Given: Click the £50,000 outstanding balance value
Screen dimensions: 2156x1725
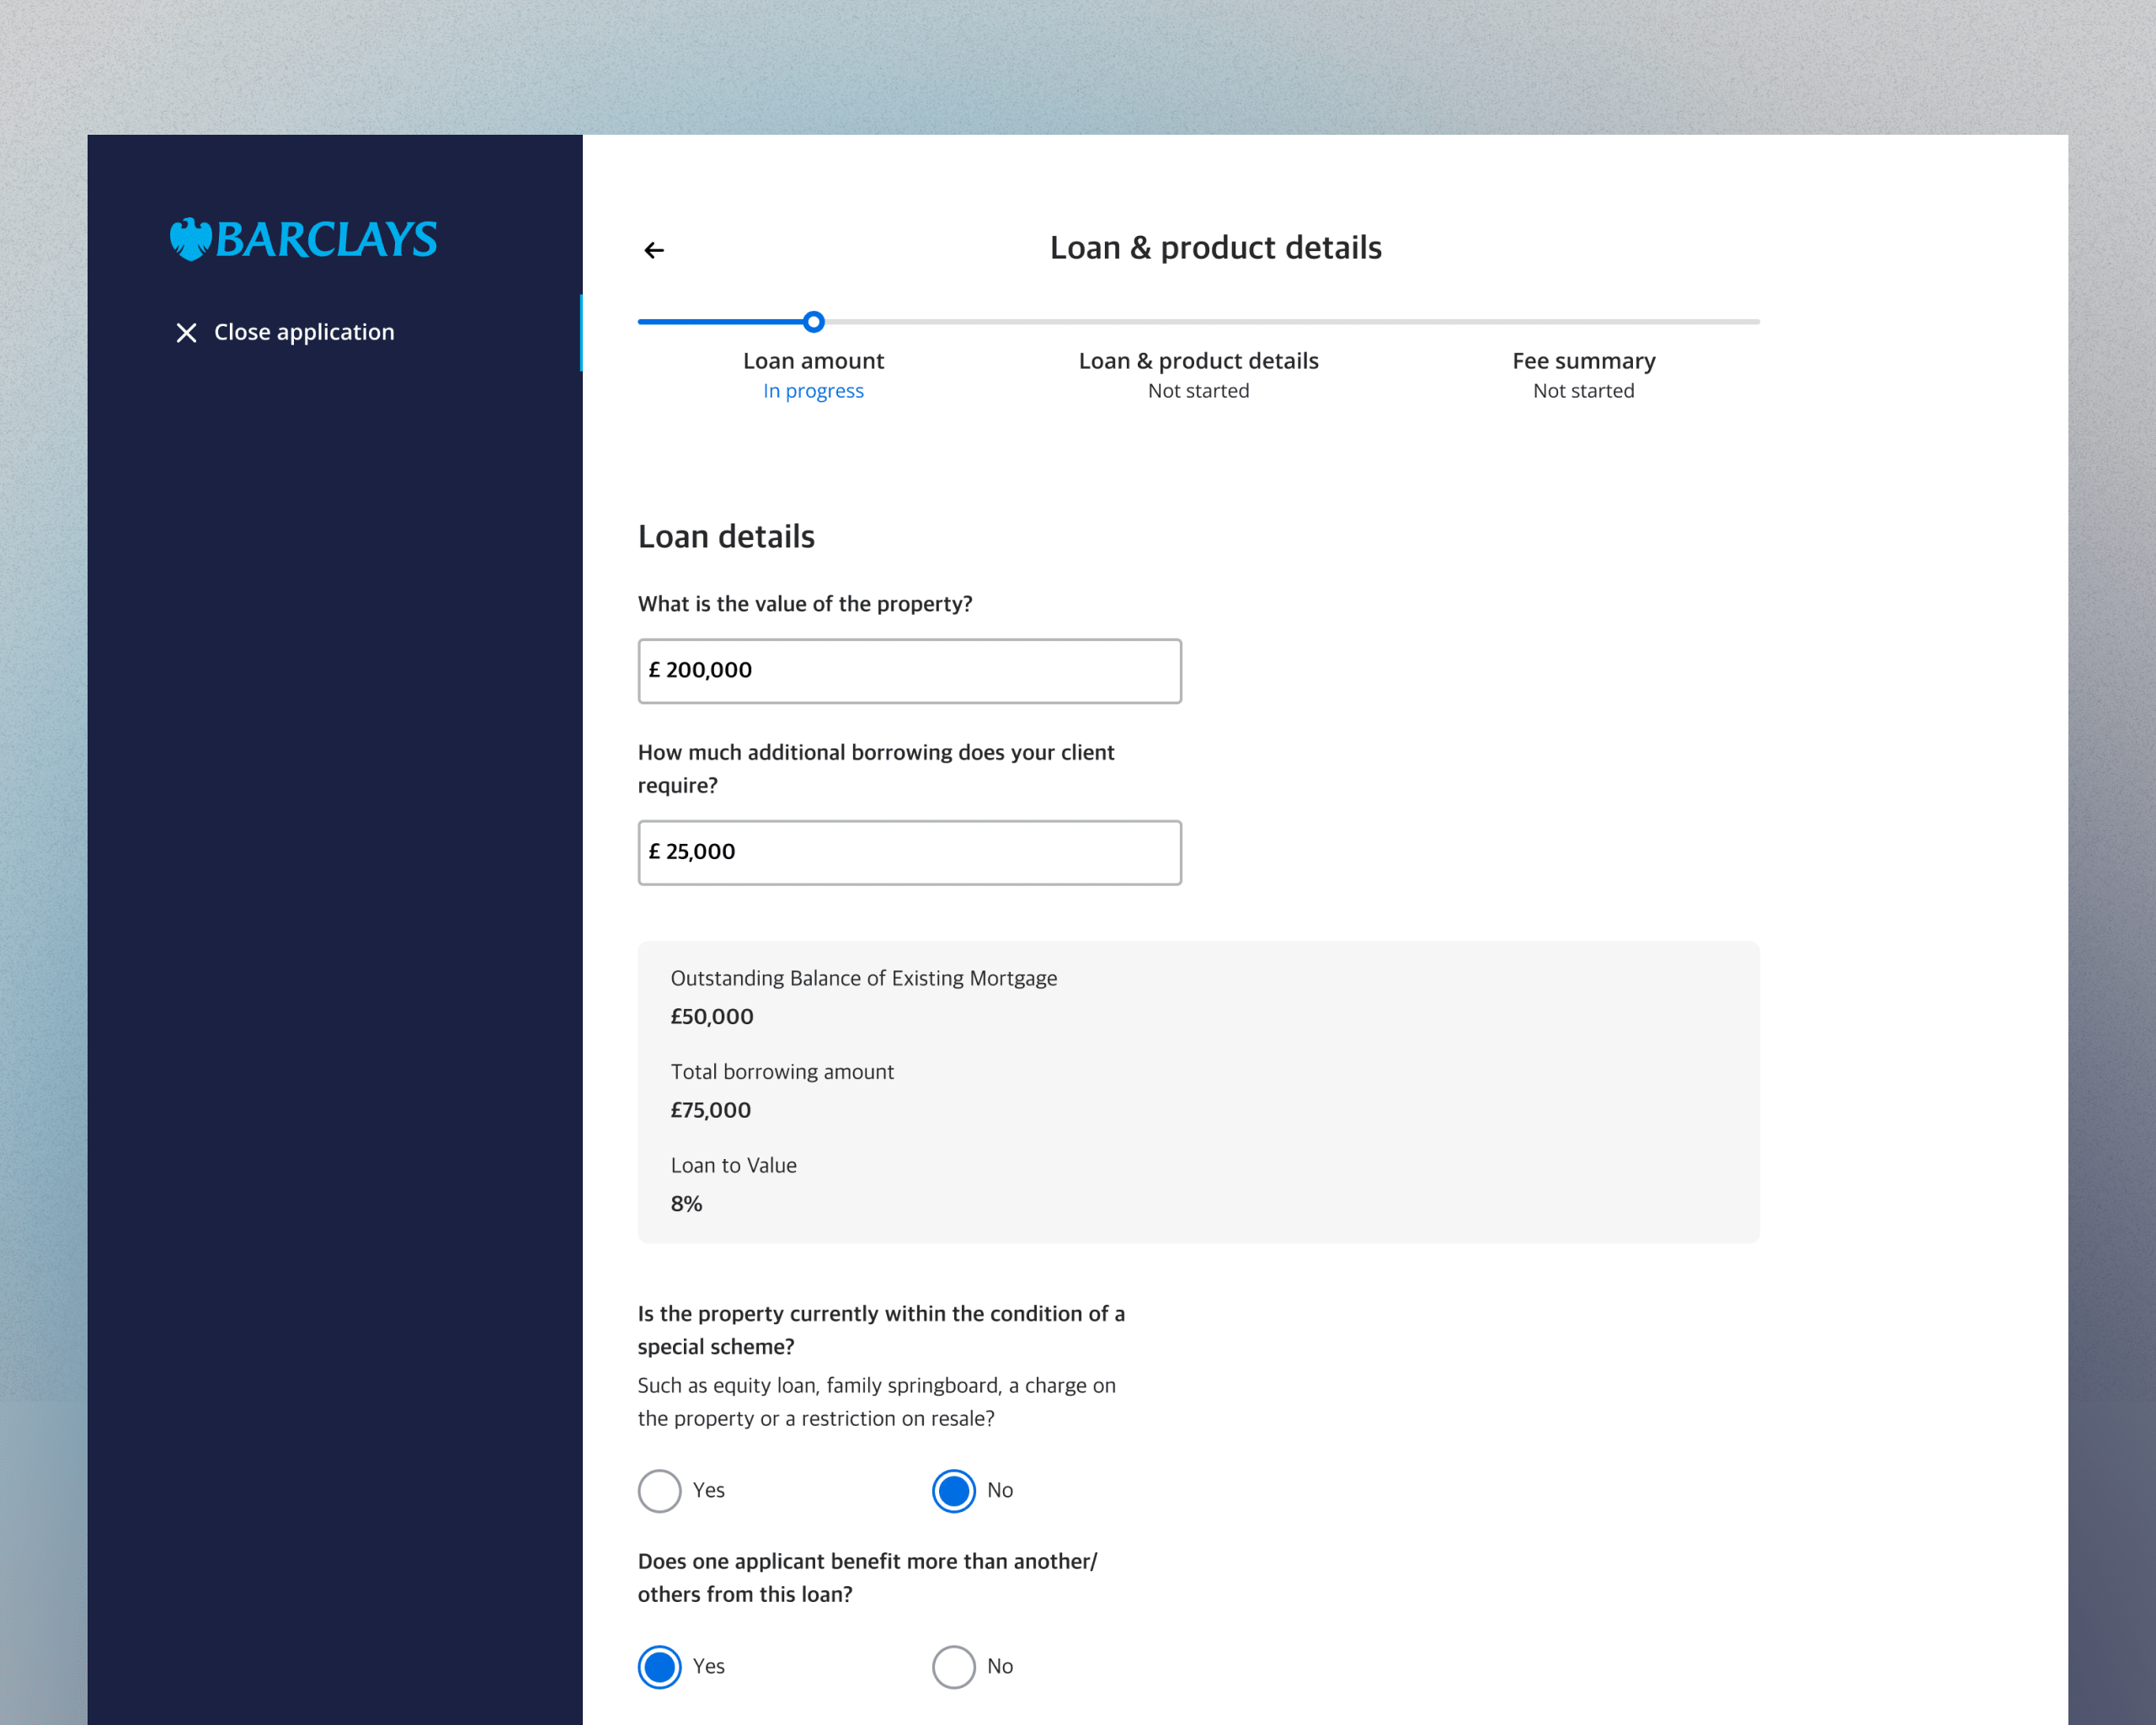Looking at the screenshot, I should pos(712,1017).
